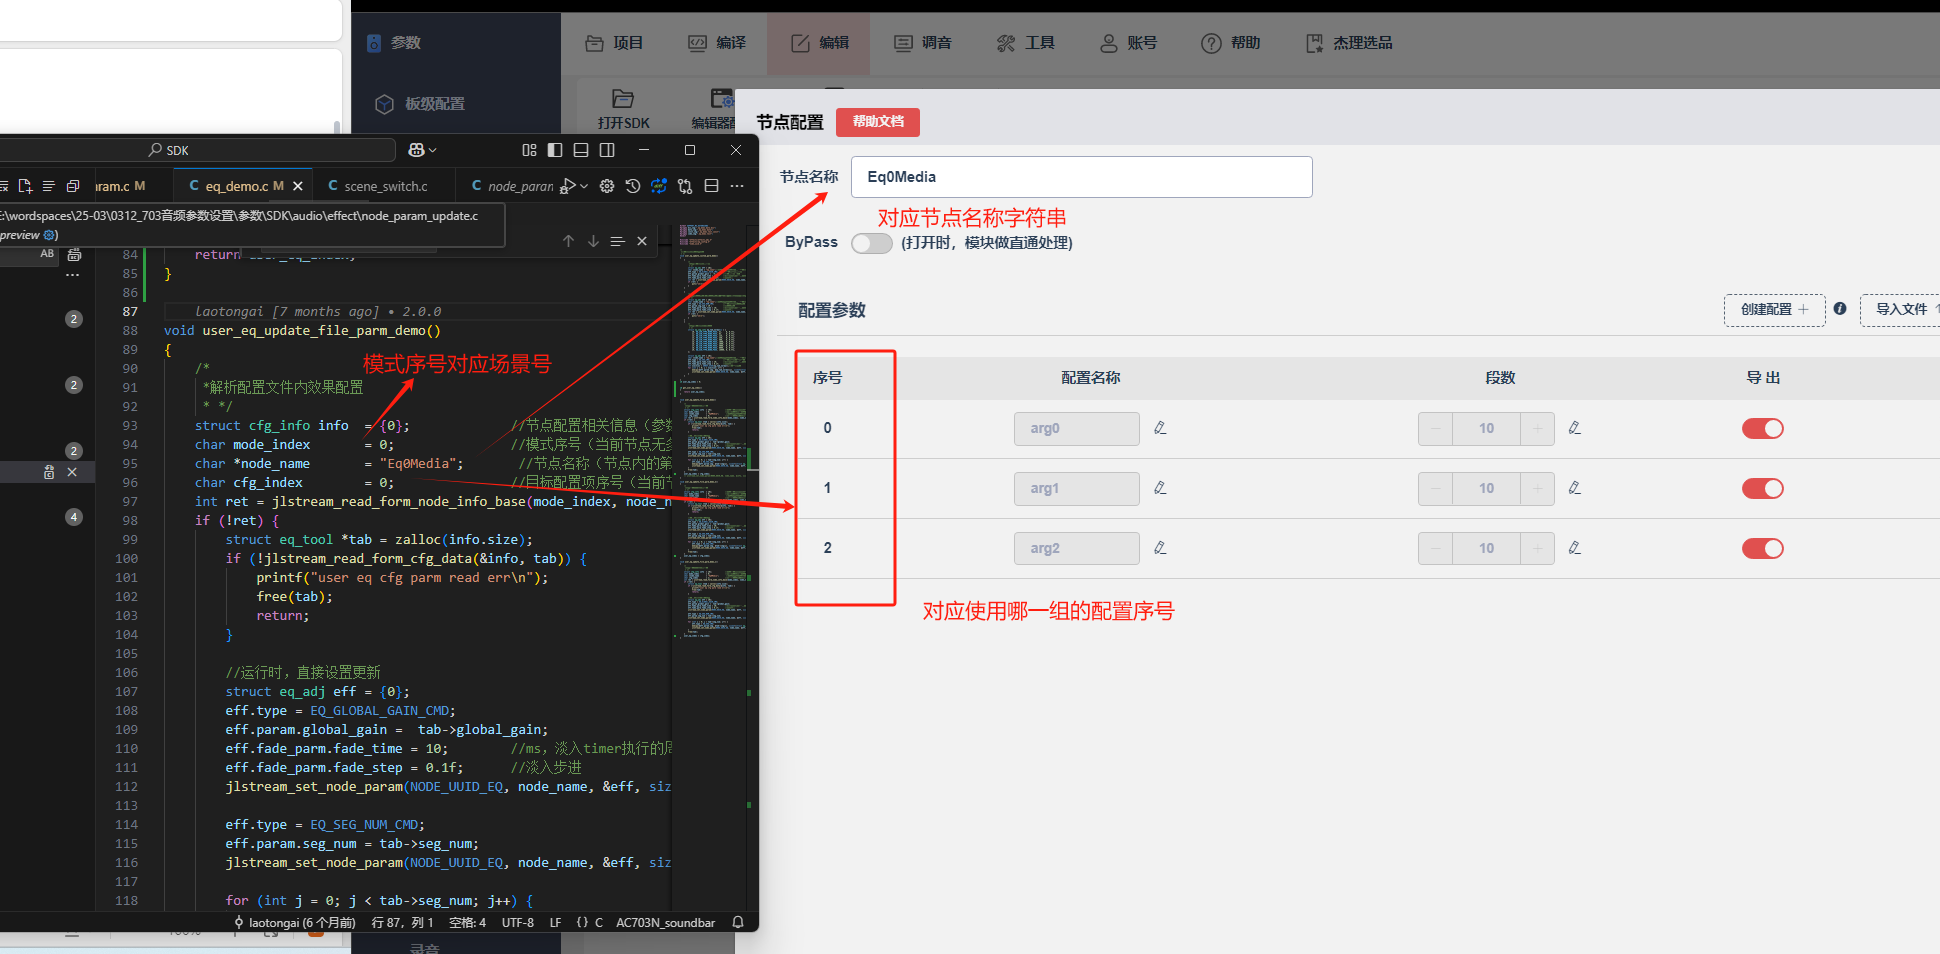Increase the arg0 segment count with plus
The width and height of the screenshot is (1940, 954).
coord(1537,428)
